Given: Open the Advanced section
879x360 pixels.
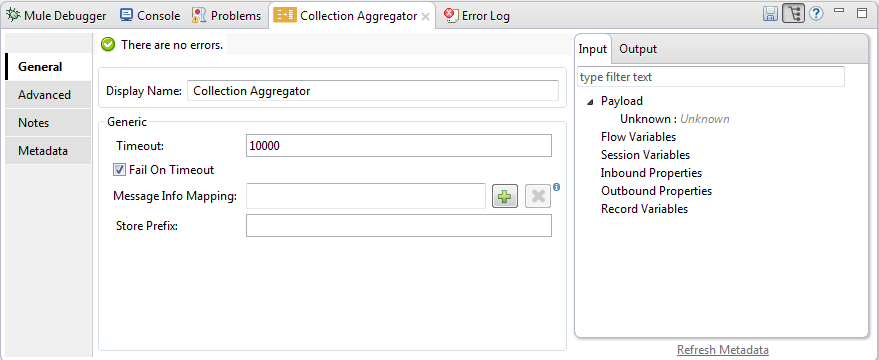Looking at the screenshot, I should coord(48,95).
